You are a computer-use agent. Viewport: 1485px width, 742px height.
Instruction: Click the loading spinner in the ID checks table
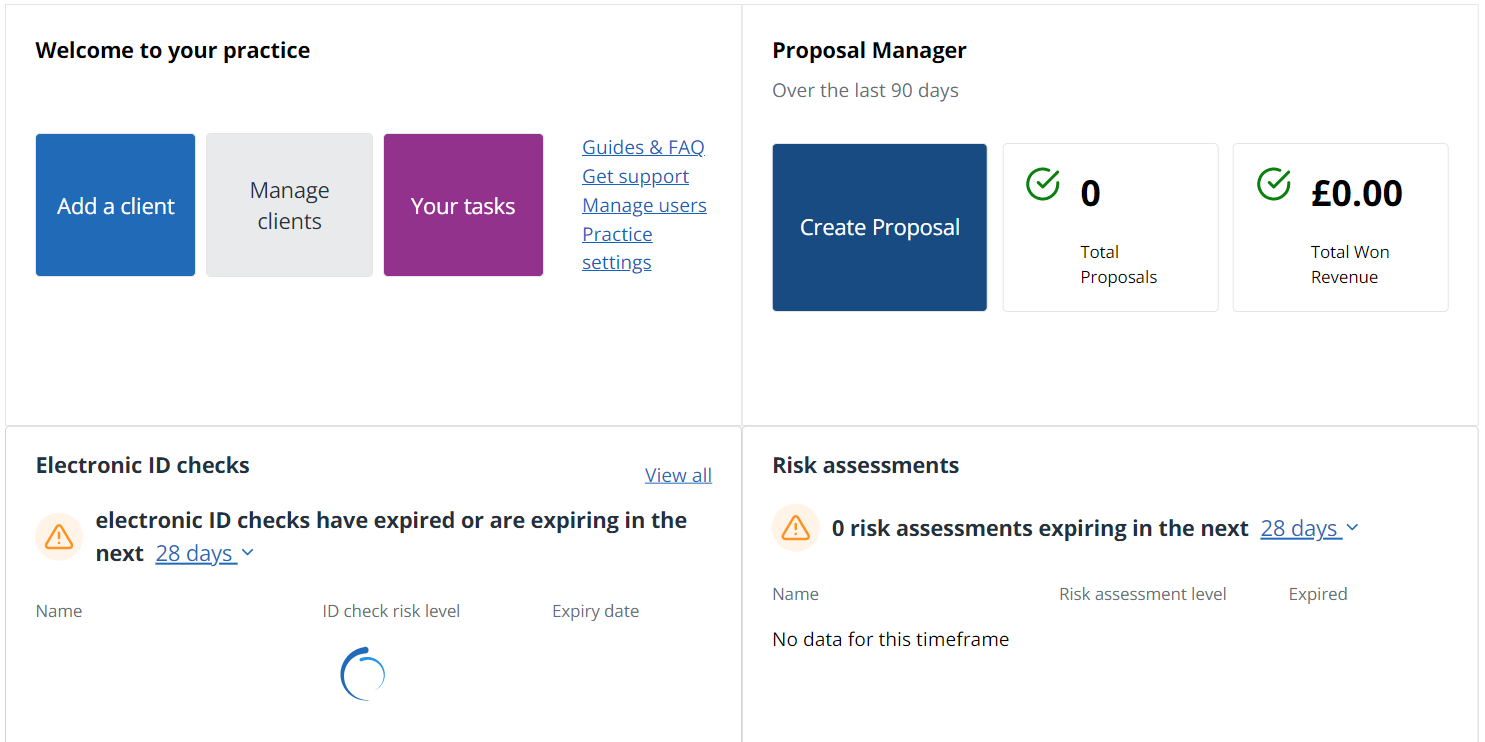(x=363, y=674)
